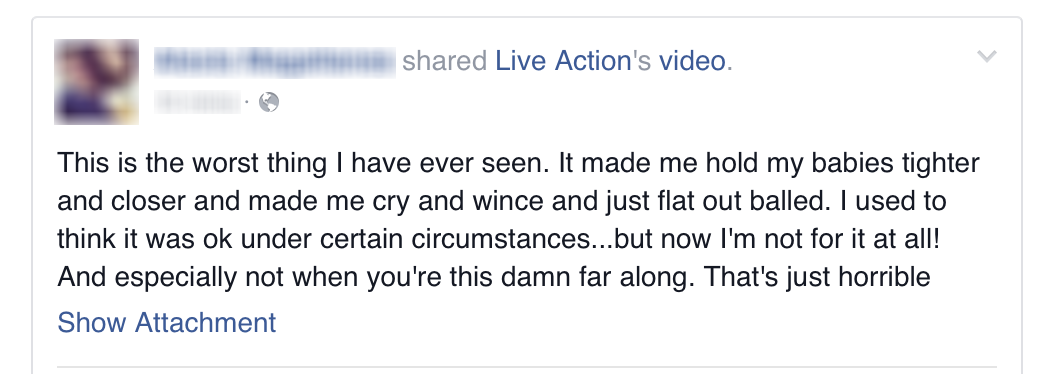Open the Live Action page link
The height and width of the screenshot is (374, 1052).
coord(563,61)
